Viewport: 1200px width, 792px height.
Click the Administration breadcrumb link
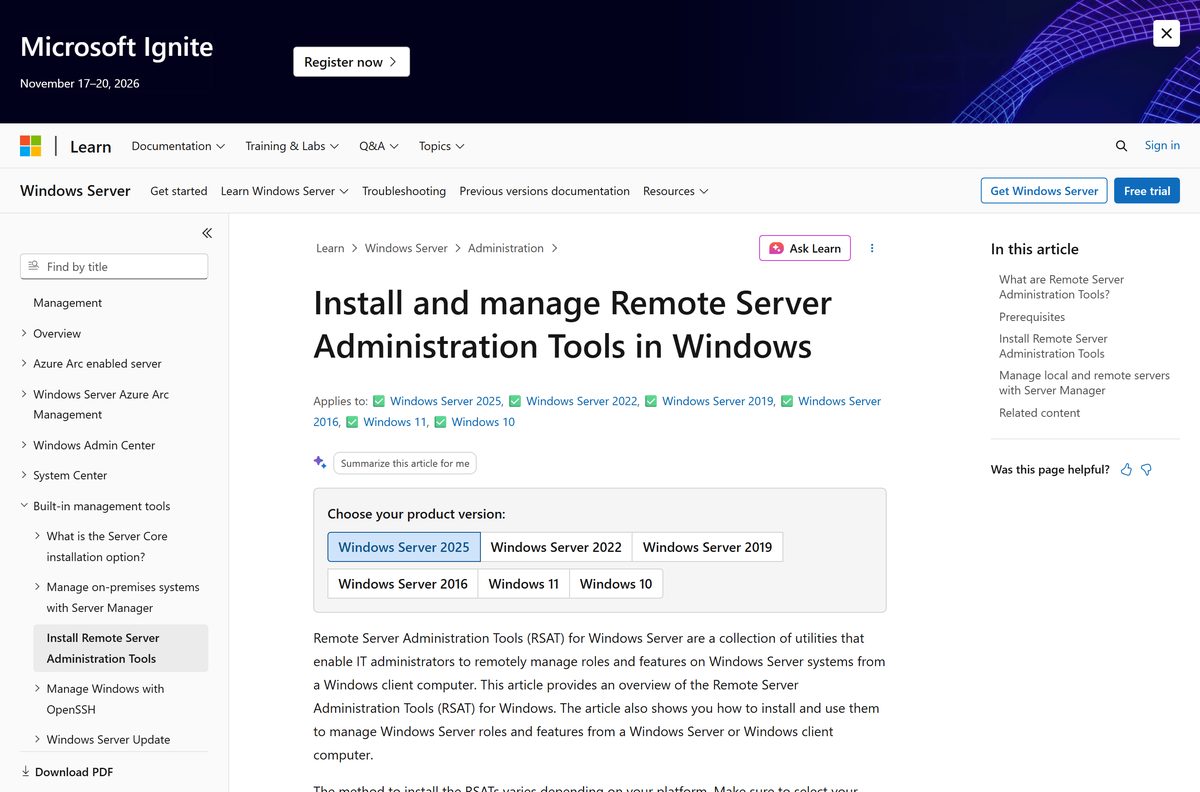pos(506,248)
